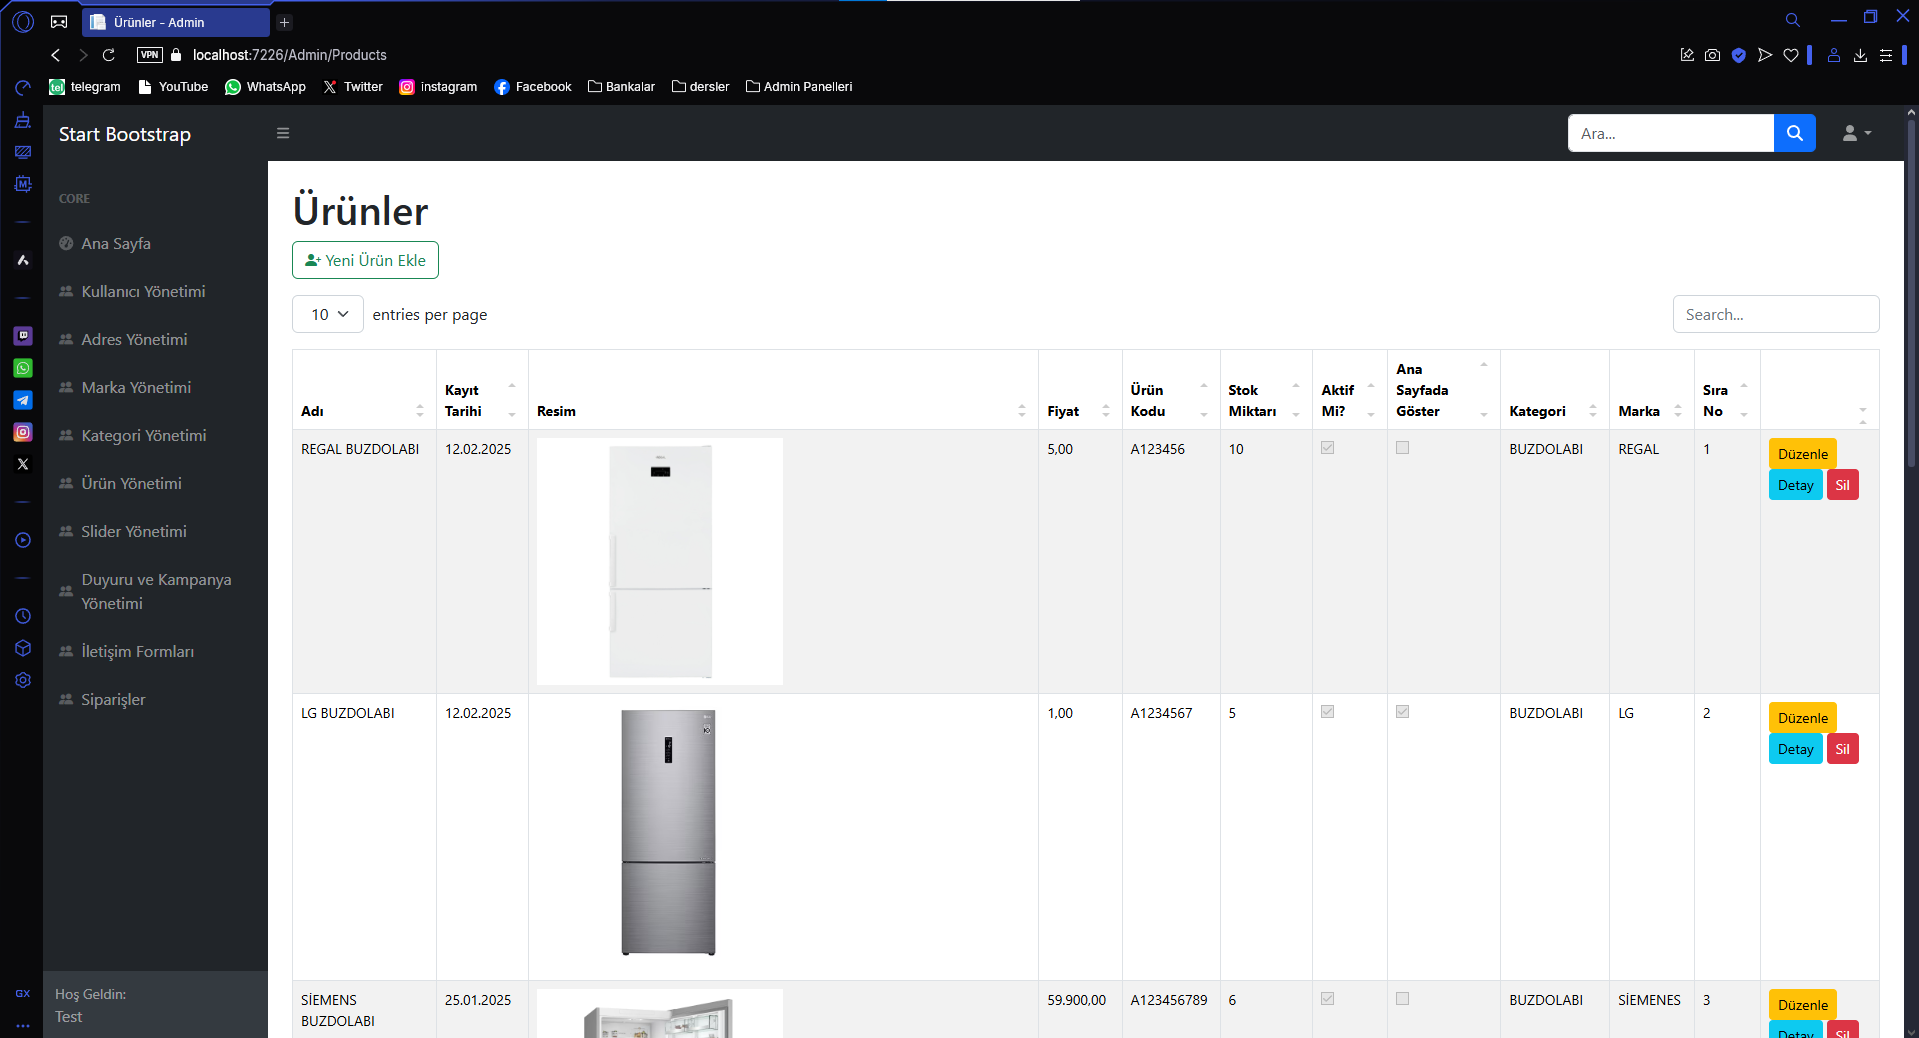Screen dimensions: 1919x1038
Task: Reload the page with the refresh icon
Action: click(x=109, y=55)
